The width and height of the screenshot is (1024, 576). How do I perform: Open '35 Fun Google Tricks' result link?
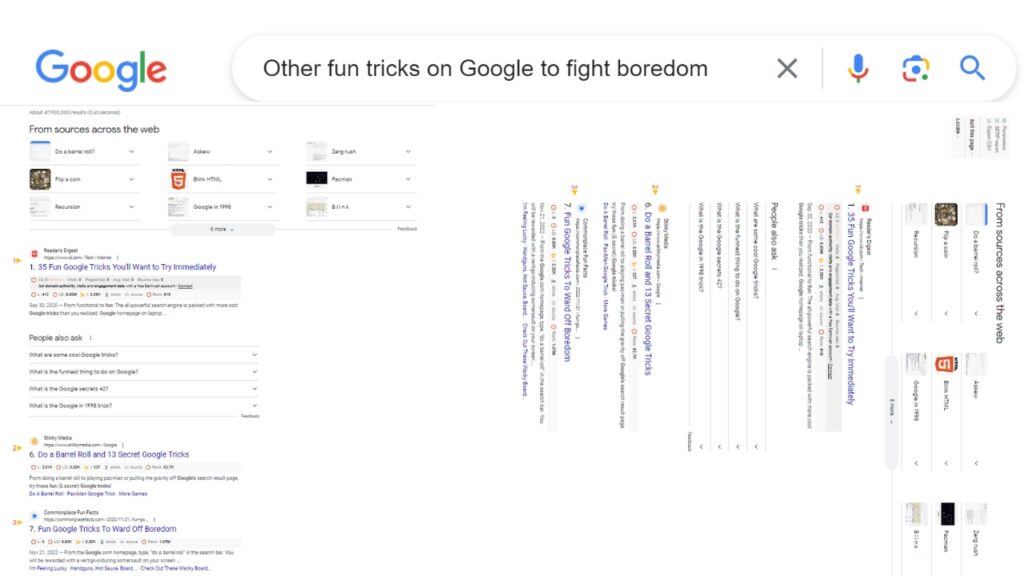tap(123, 267)
